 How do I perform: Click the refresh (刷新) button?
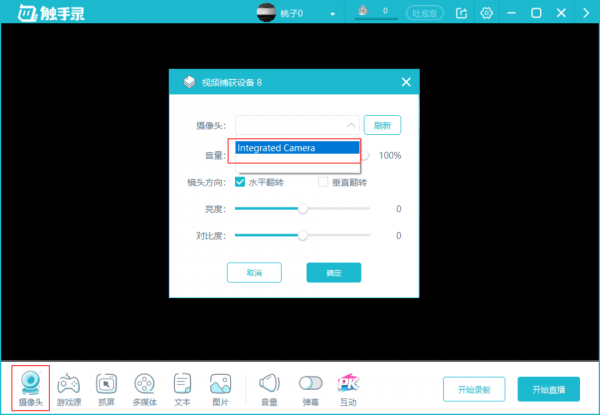382,125
